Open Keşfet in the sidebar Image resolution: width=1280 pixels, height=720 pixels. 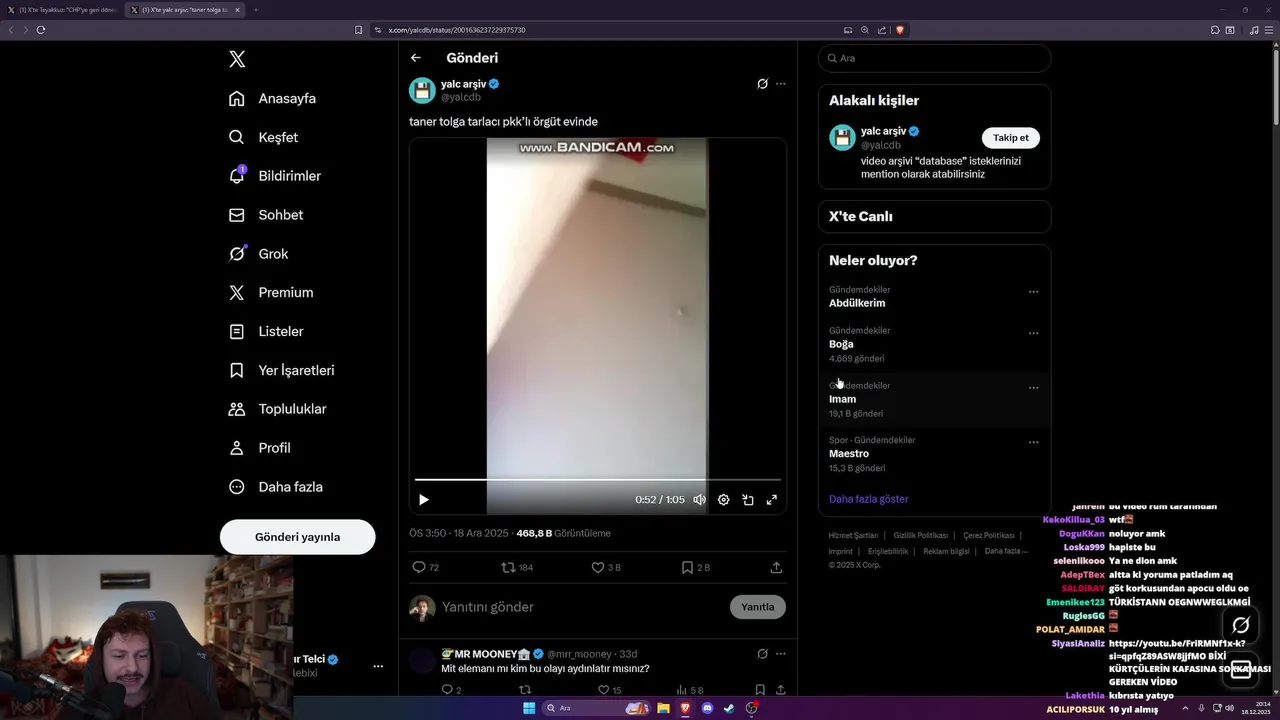pyautogui.click(x=263, y=137)
